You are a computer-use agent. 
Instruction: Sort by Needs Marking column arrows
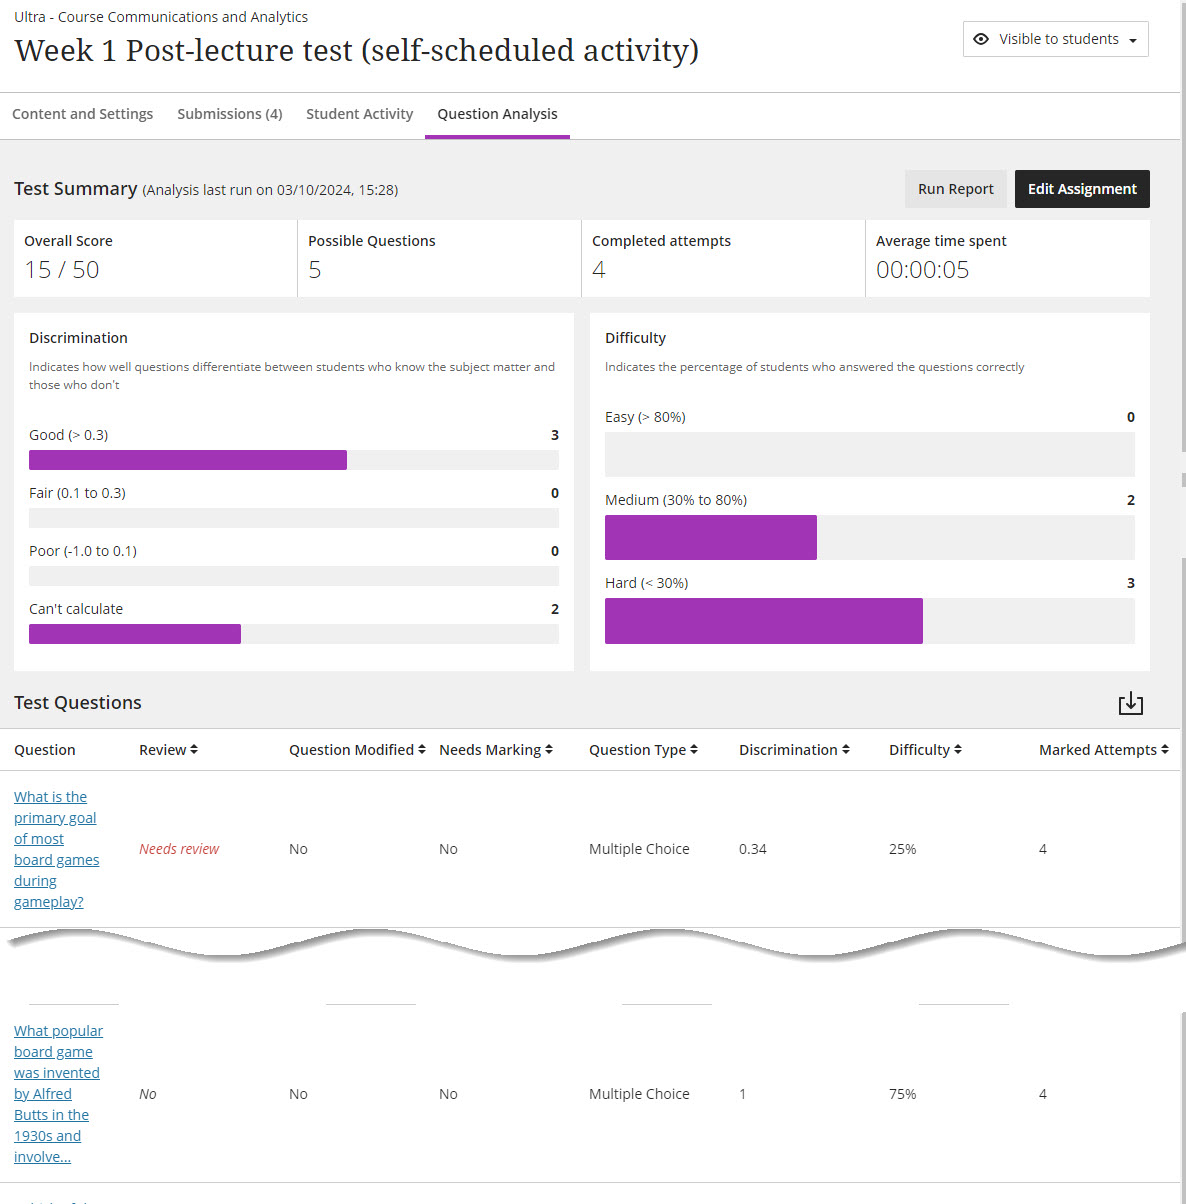(x=549, y=750)
